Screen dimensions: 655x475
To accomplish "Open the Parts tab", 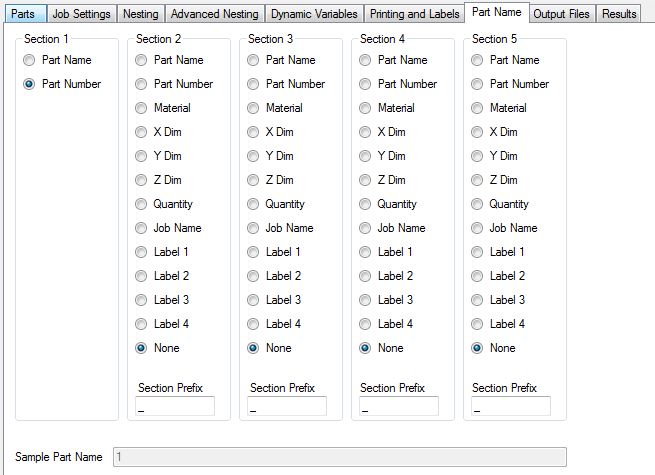I will (x=23, y=14).
